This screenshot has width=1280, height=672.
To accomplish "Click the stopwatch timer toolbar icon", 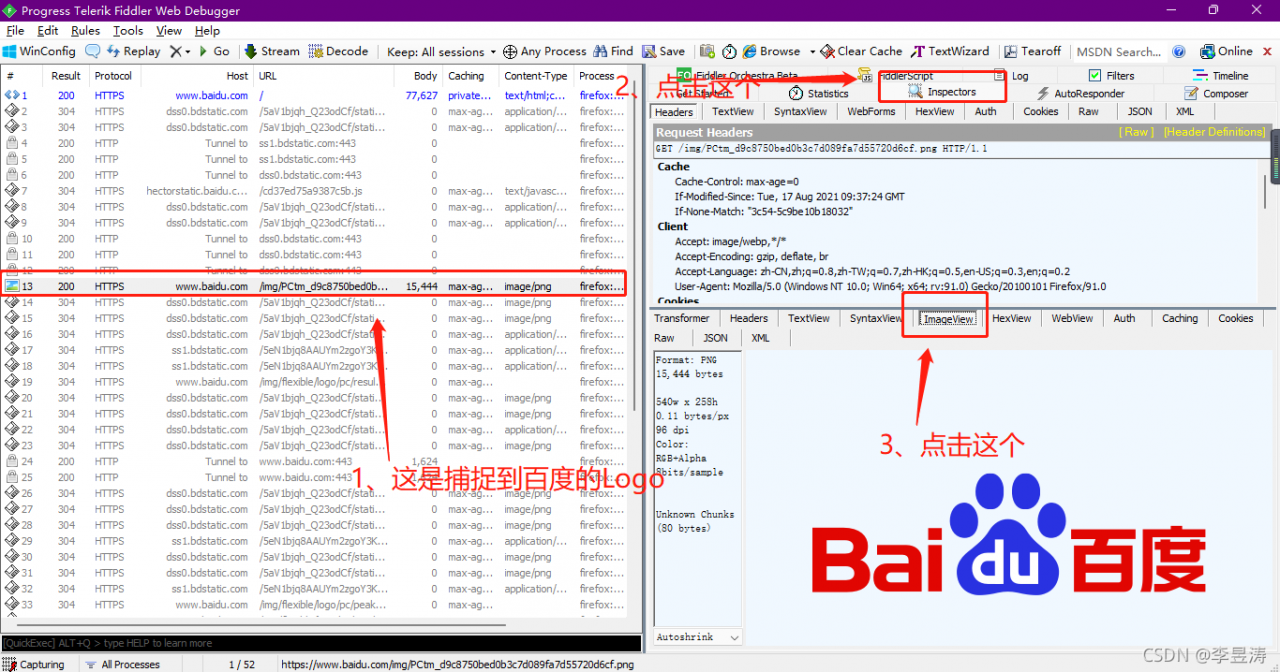I will pyautogui.click(x=729, y=51).
